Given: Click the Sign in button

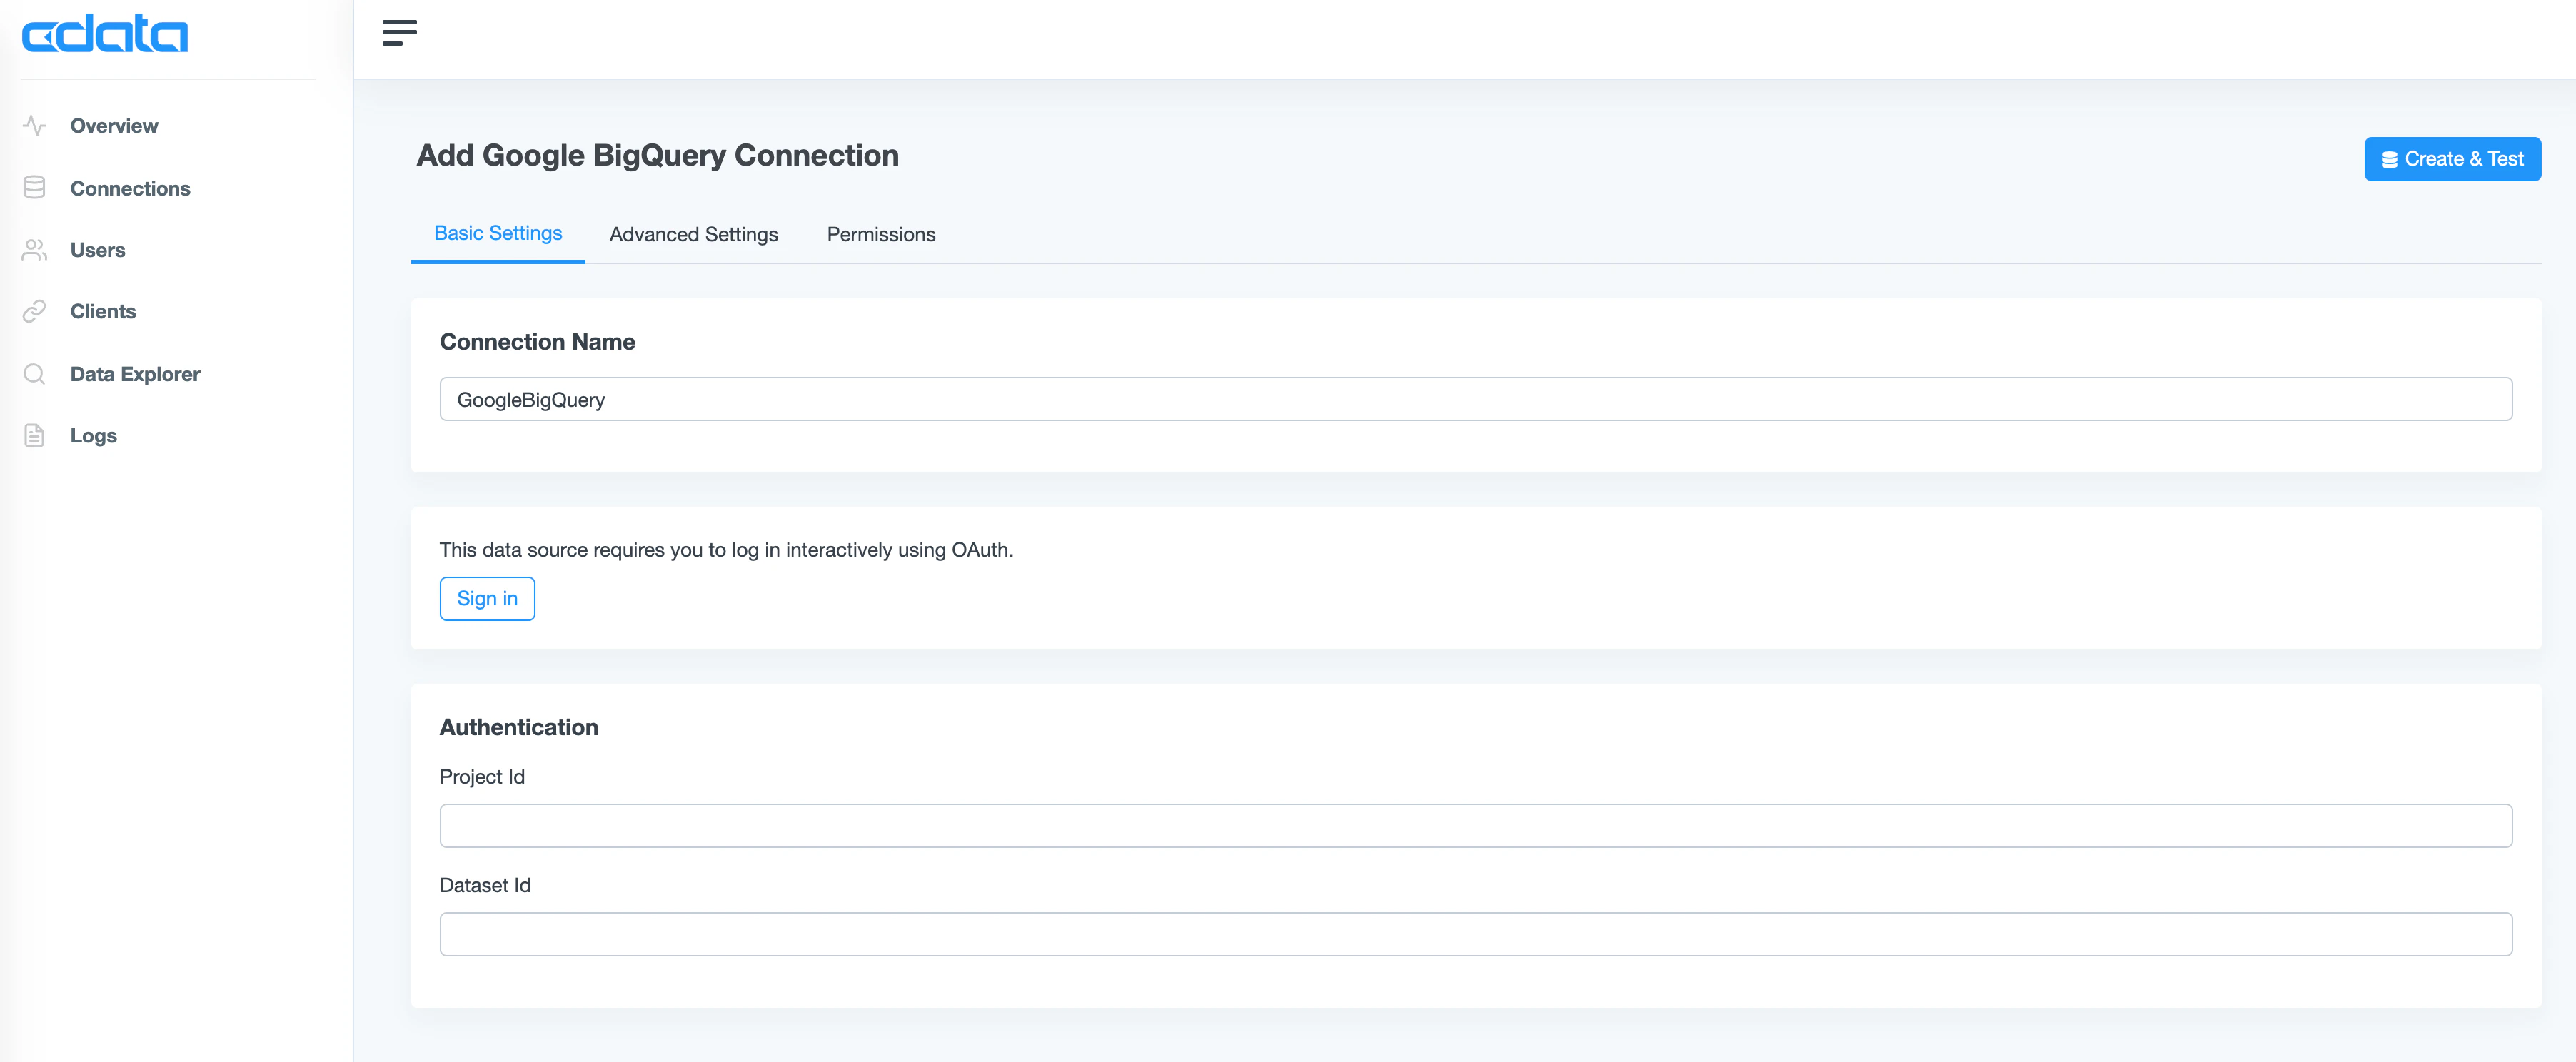Looking at the screenshot, I should tap(487, 598).
